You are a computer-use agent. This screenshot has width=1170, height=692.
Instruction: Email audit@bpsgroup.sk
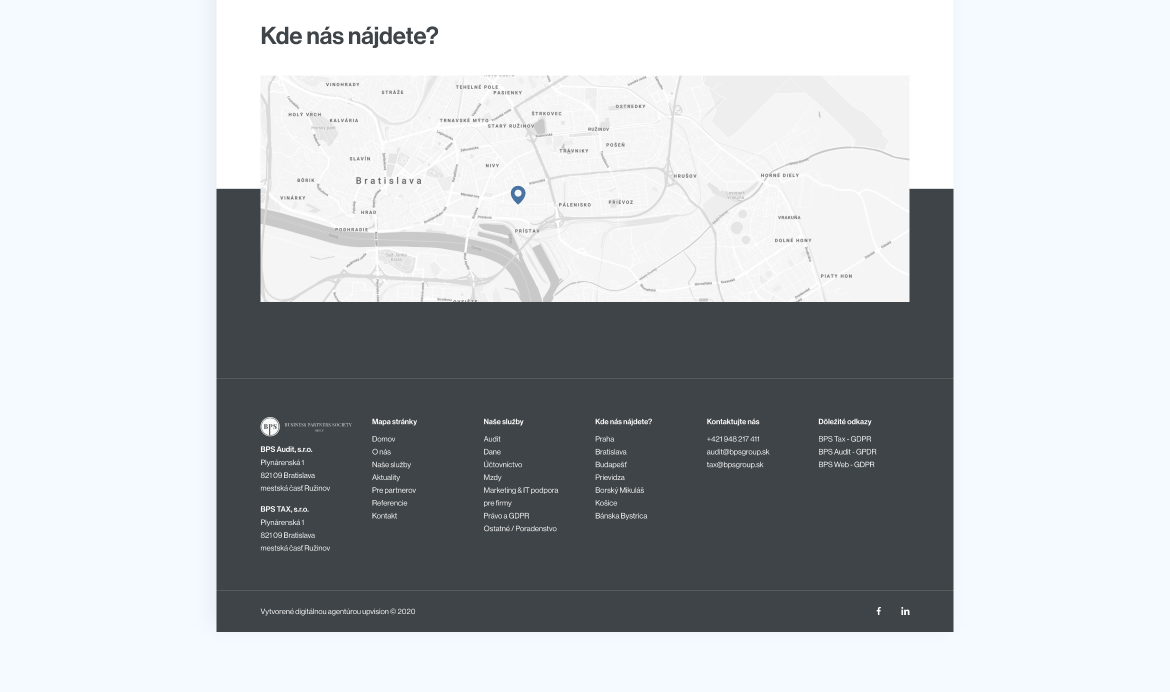[738, 452]
